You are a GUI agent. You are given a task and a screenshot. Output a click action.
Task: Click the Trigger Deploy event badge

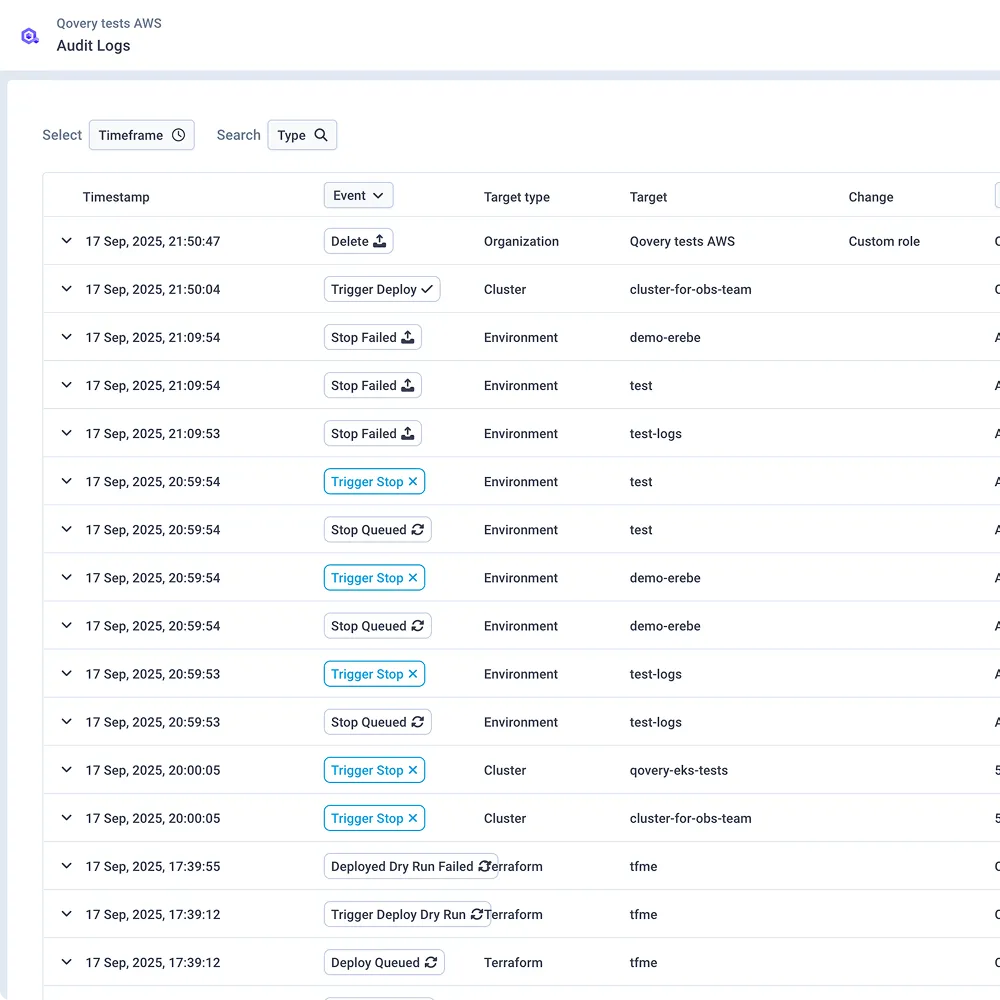click(x=382, y=289)
